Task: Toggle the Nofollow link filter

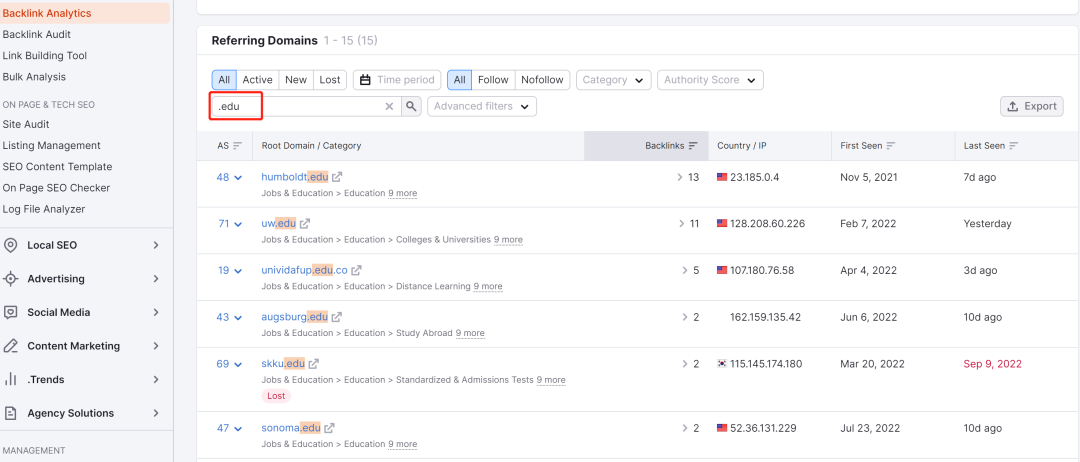Action: click(542, 80)
